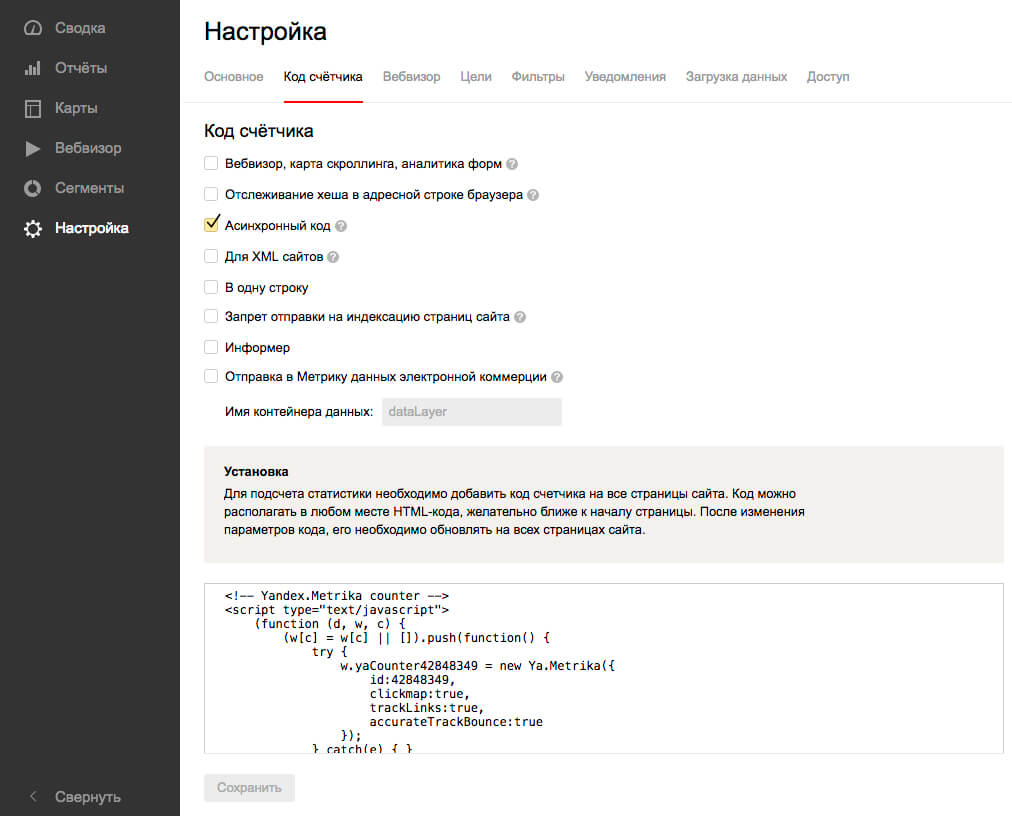
Task: Check the В одну строку option
Action: (x=211, y=287)
